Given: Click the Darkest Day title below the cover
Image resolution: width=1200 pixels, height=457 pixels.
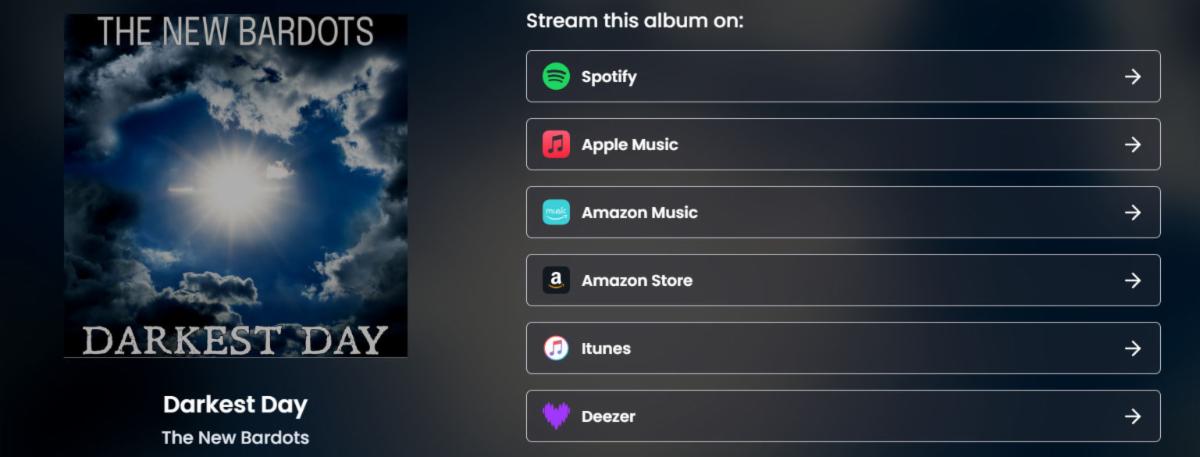Looking at the screenshot, I should (x=235, y=405).
